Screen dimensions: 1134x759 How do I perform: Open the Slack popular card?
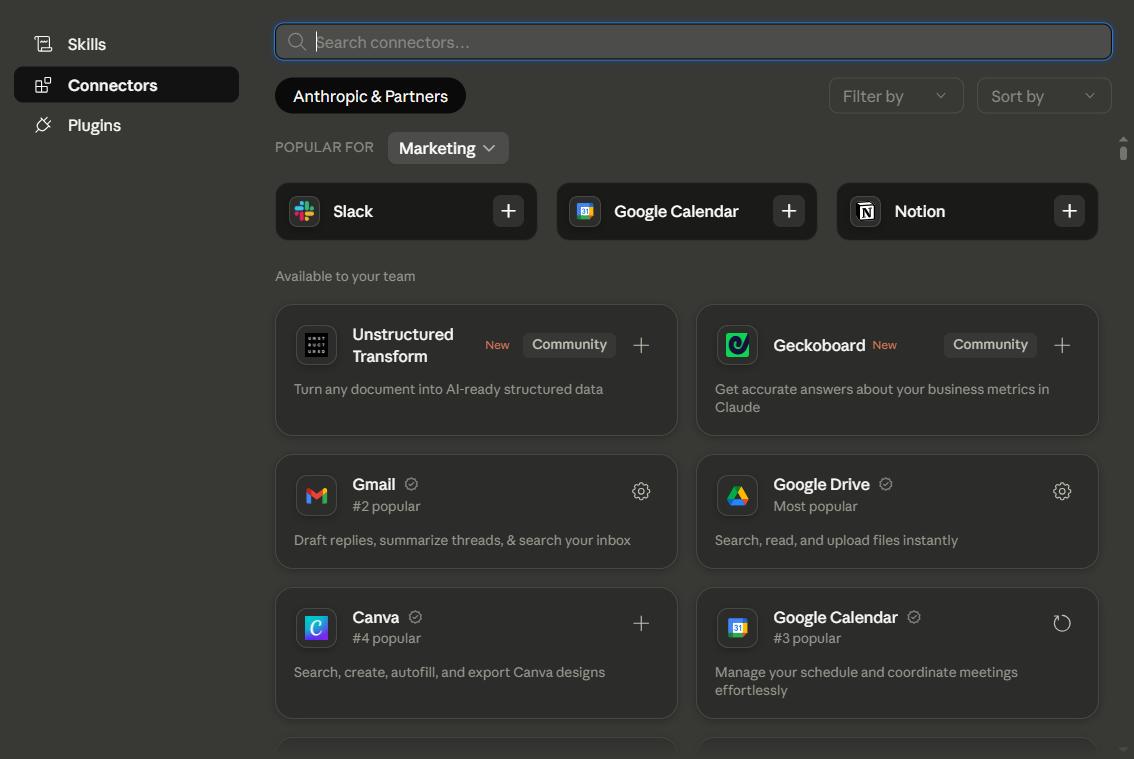(406, 211)
